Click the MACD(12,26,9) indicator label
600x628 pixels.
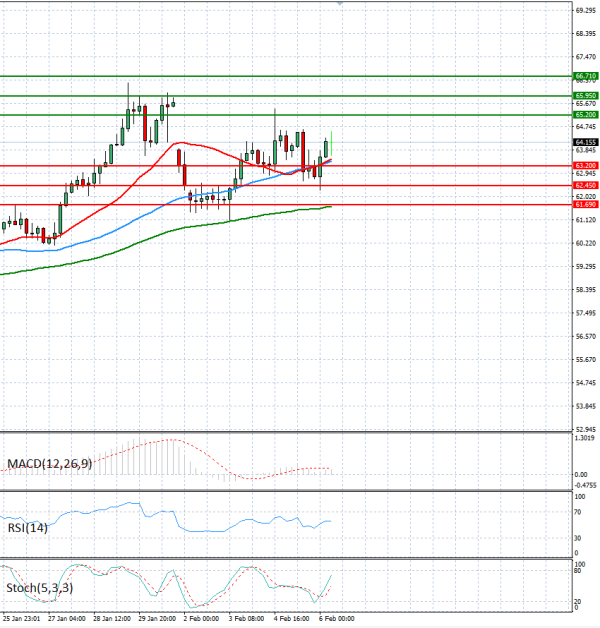[x=49, y=464]
